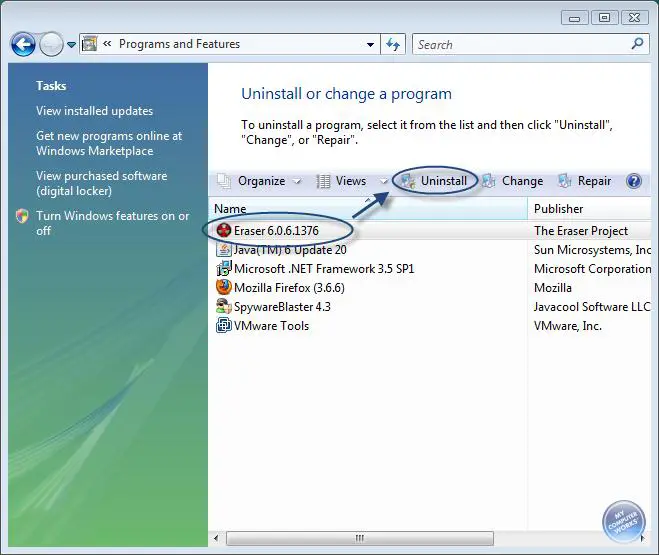The image size is (659, 555).
Task: Select Java(TM) 6 Update 20 entry
Action: click(290, 250)
